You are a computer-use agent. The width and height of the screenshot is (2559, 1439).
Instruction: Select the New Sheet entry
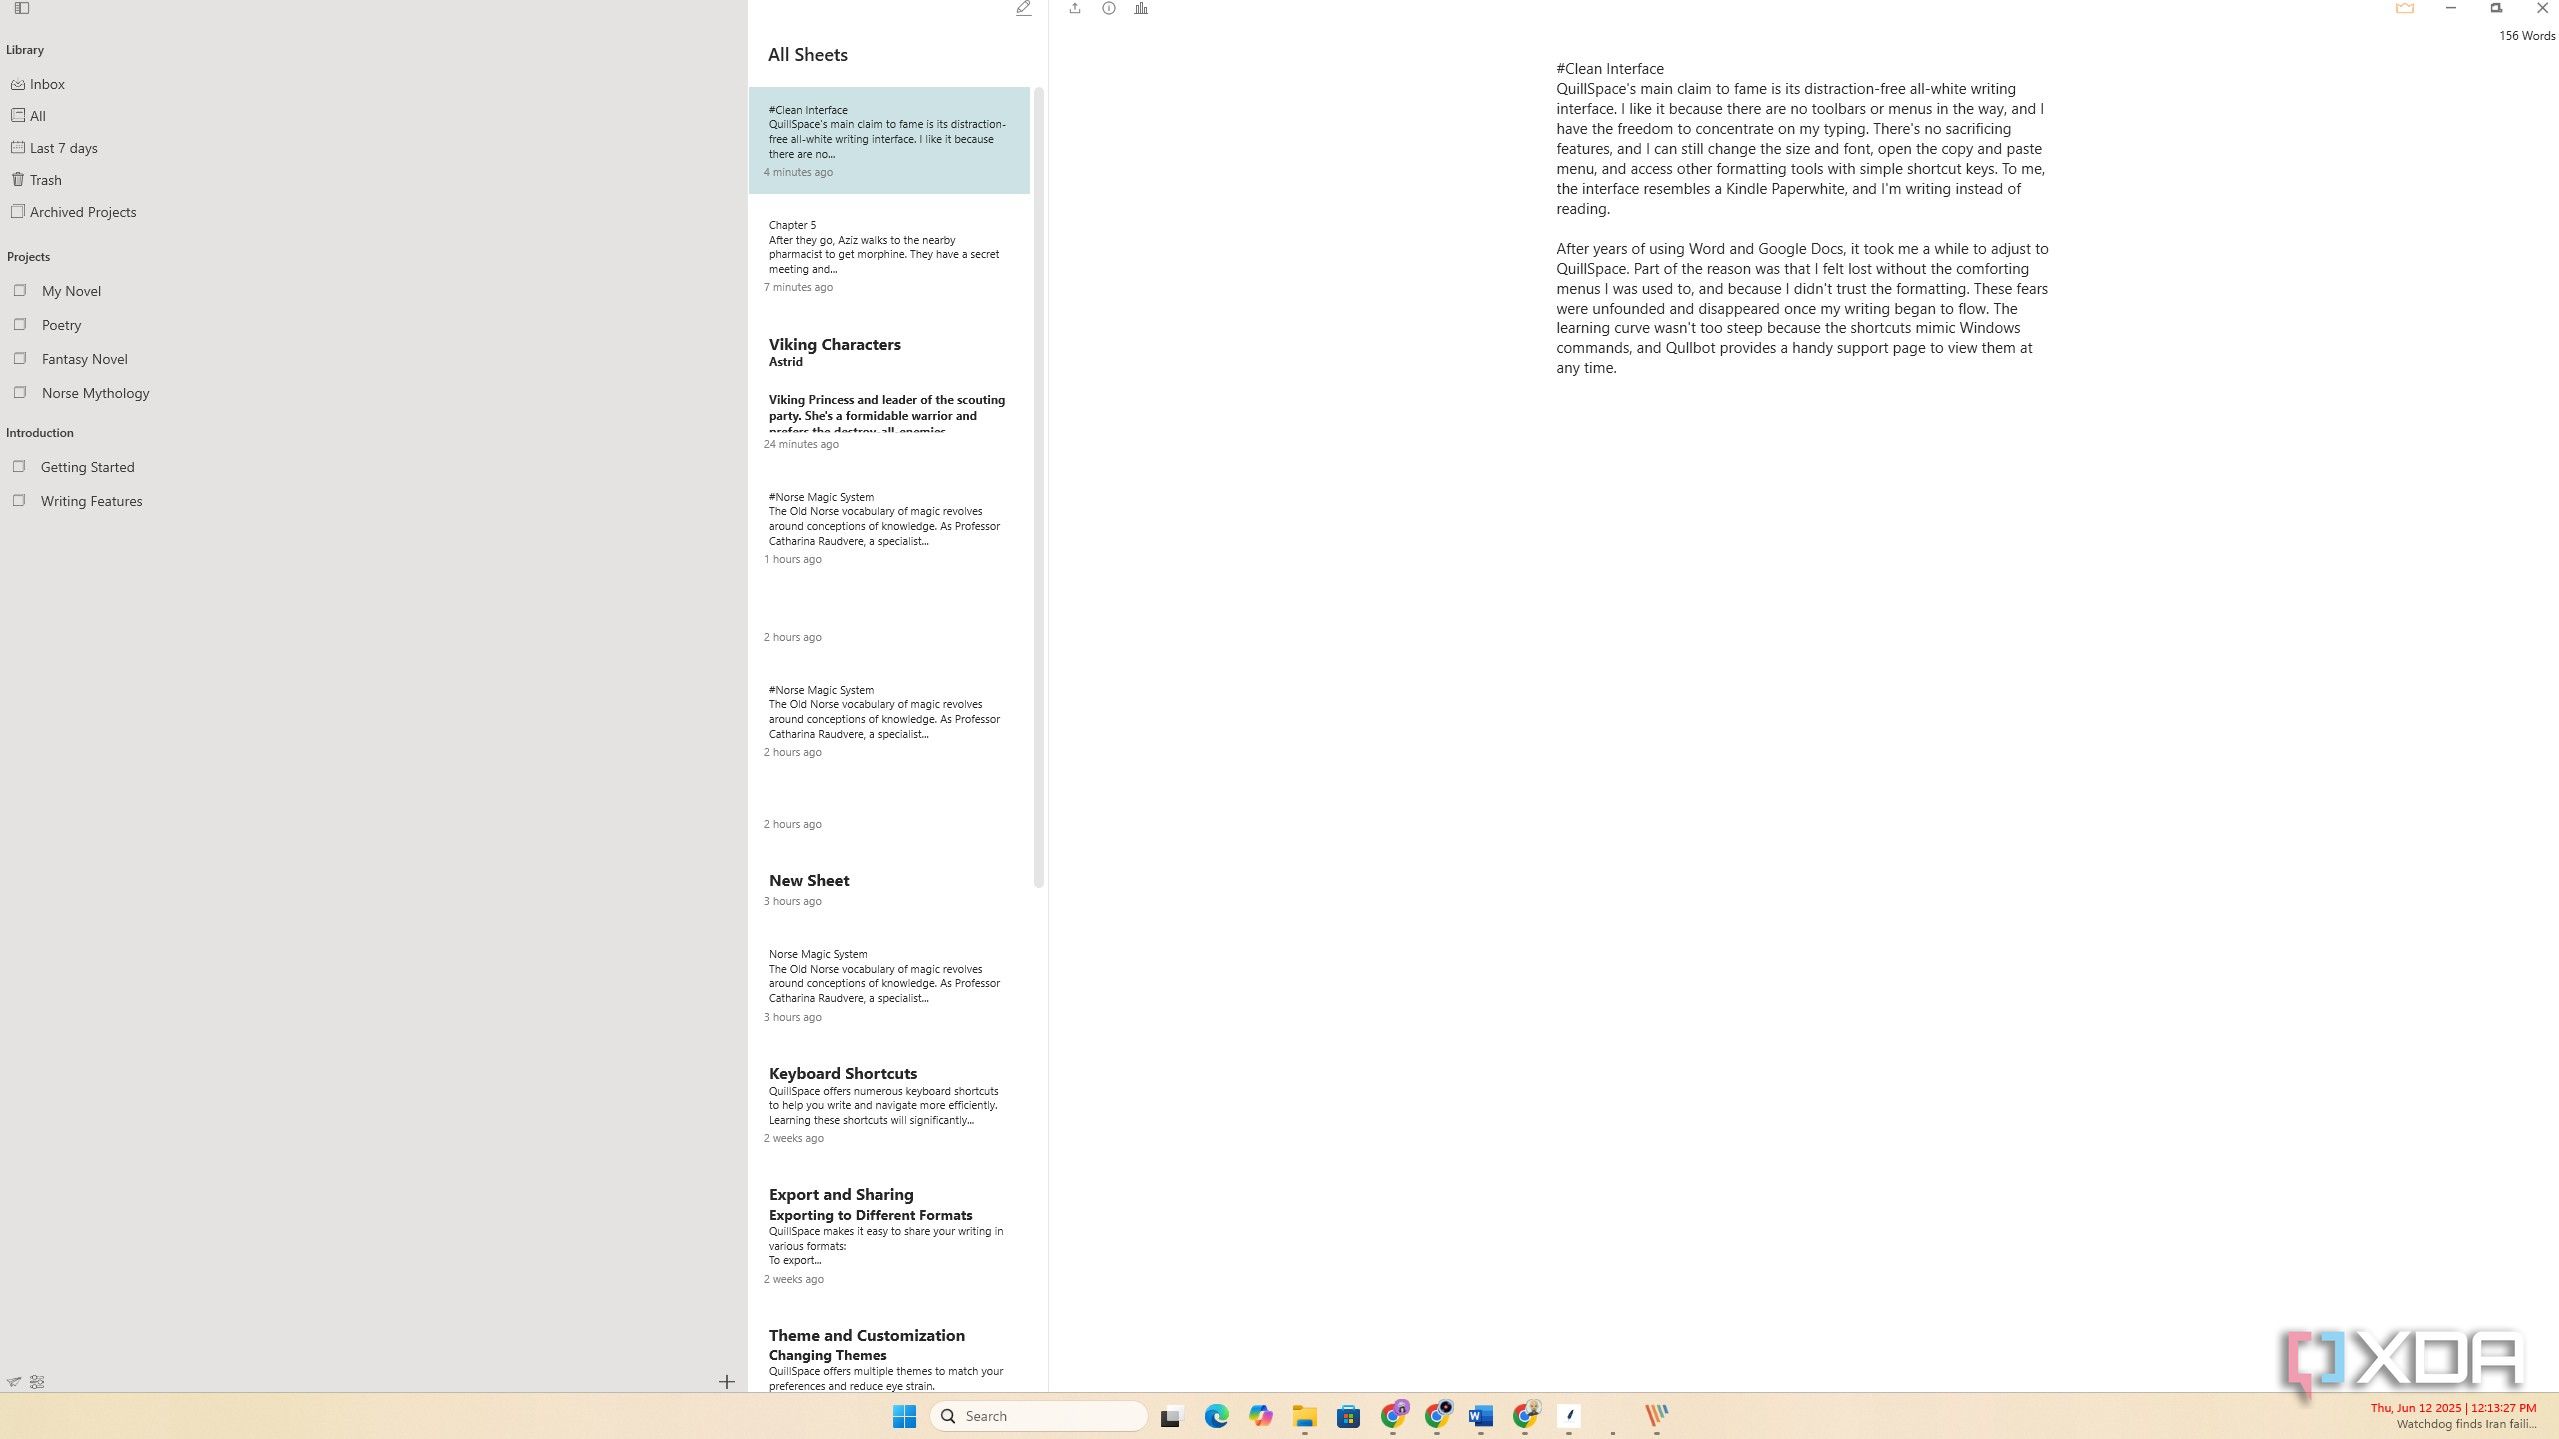tap(889, 888)
